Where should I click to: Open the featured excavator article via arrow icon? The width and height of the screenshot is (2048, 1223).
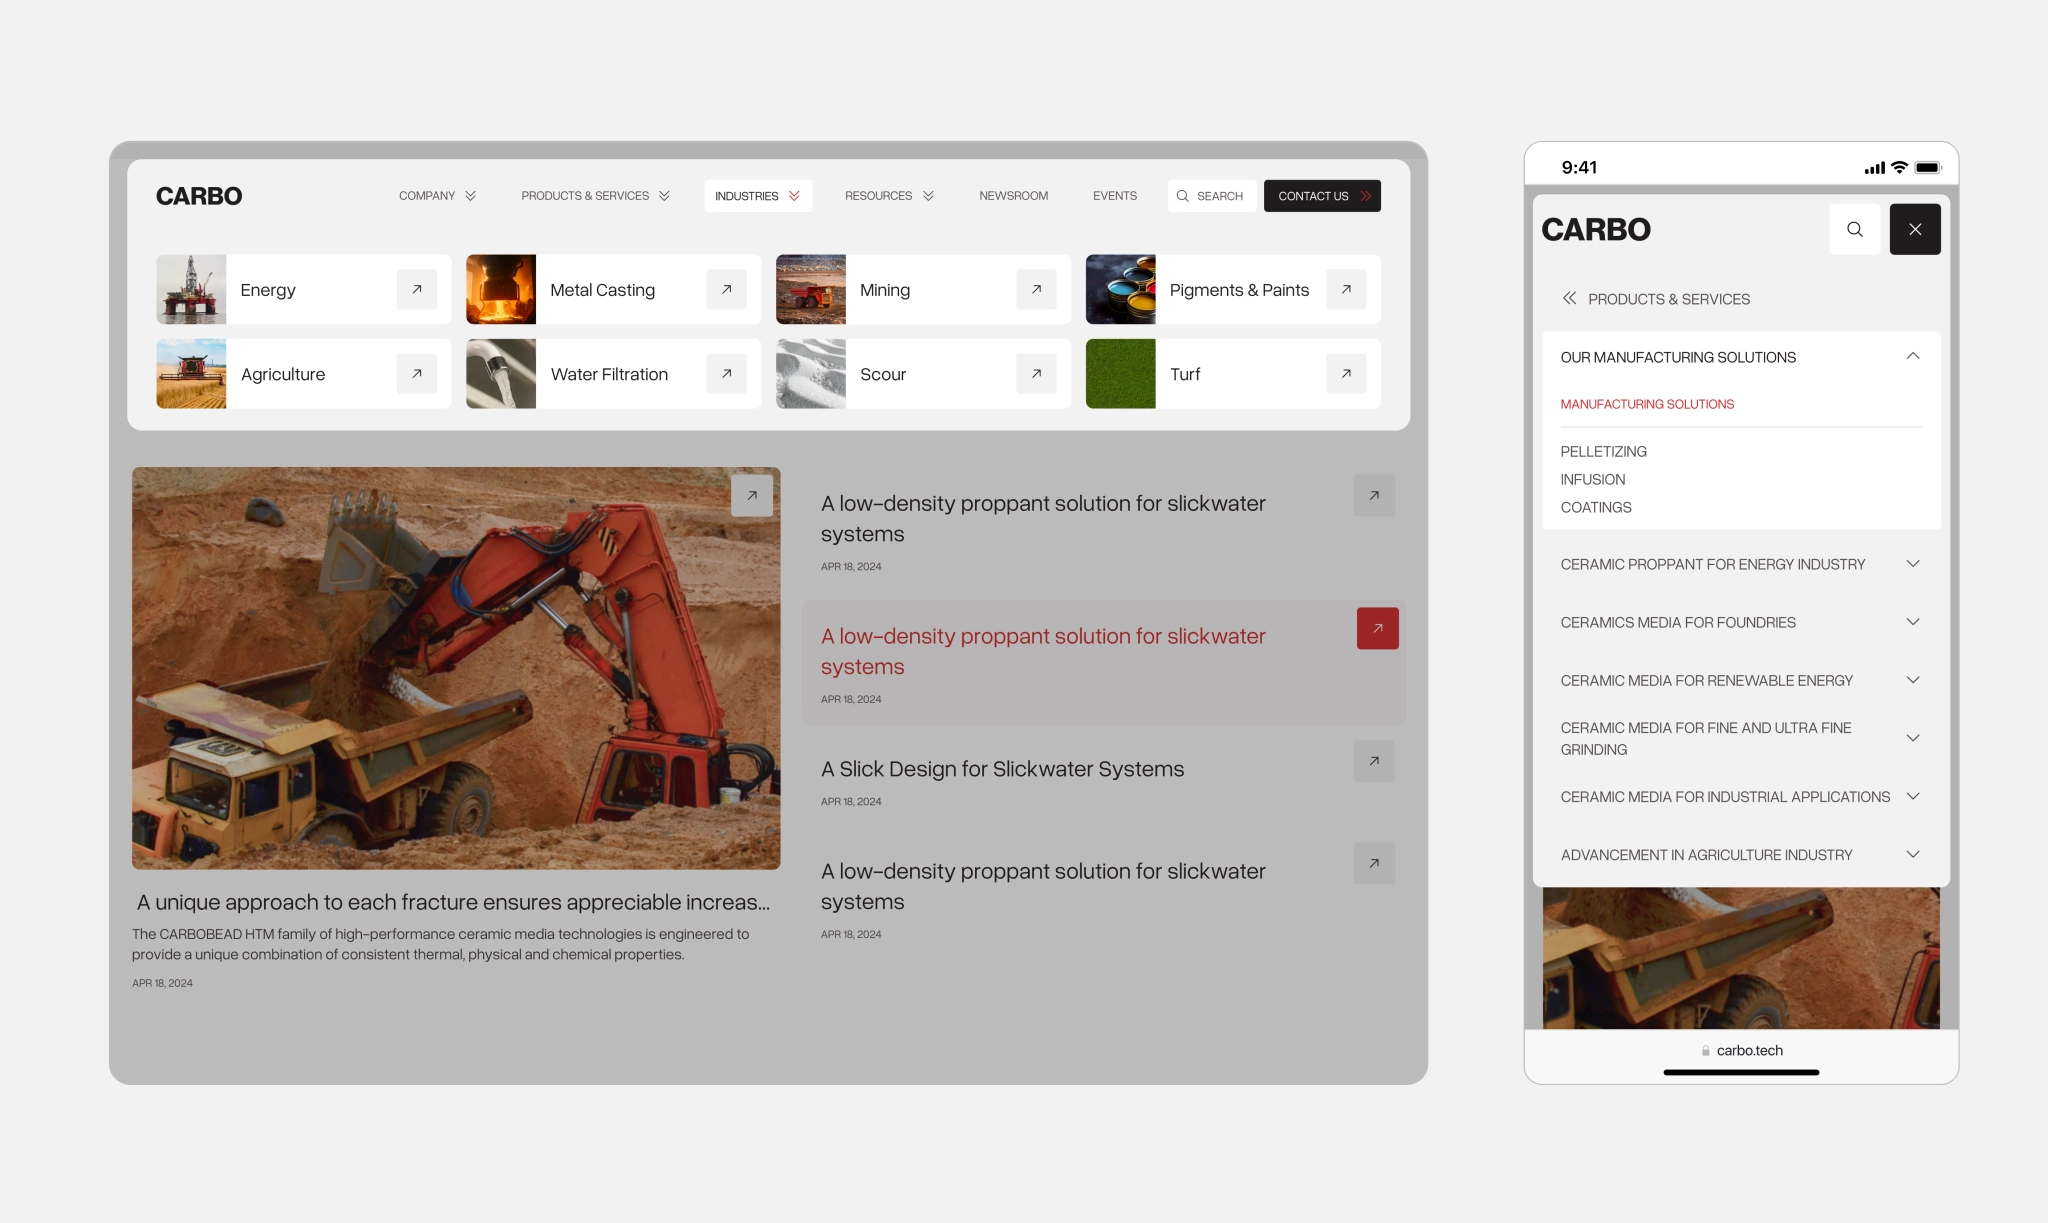click(x=752, y=495)
